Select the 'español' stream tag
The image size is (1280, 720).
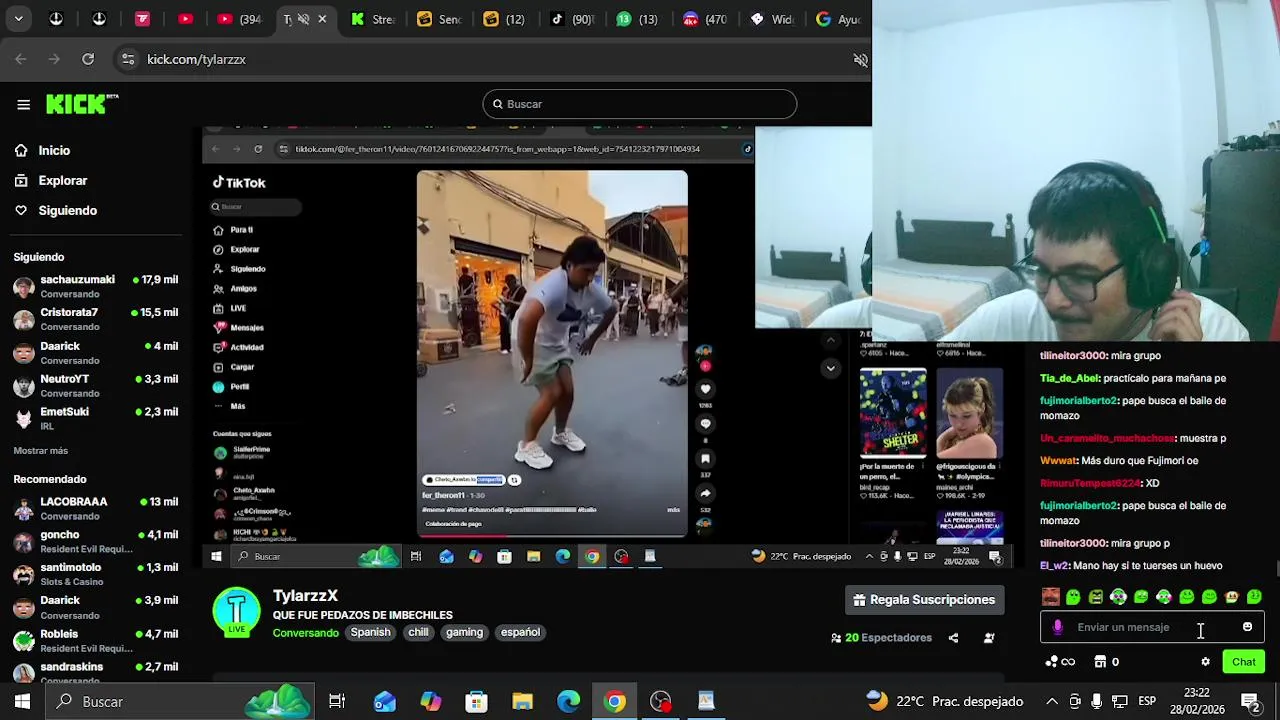click(x=520, y=632)
